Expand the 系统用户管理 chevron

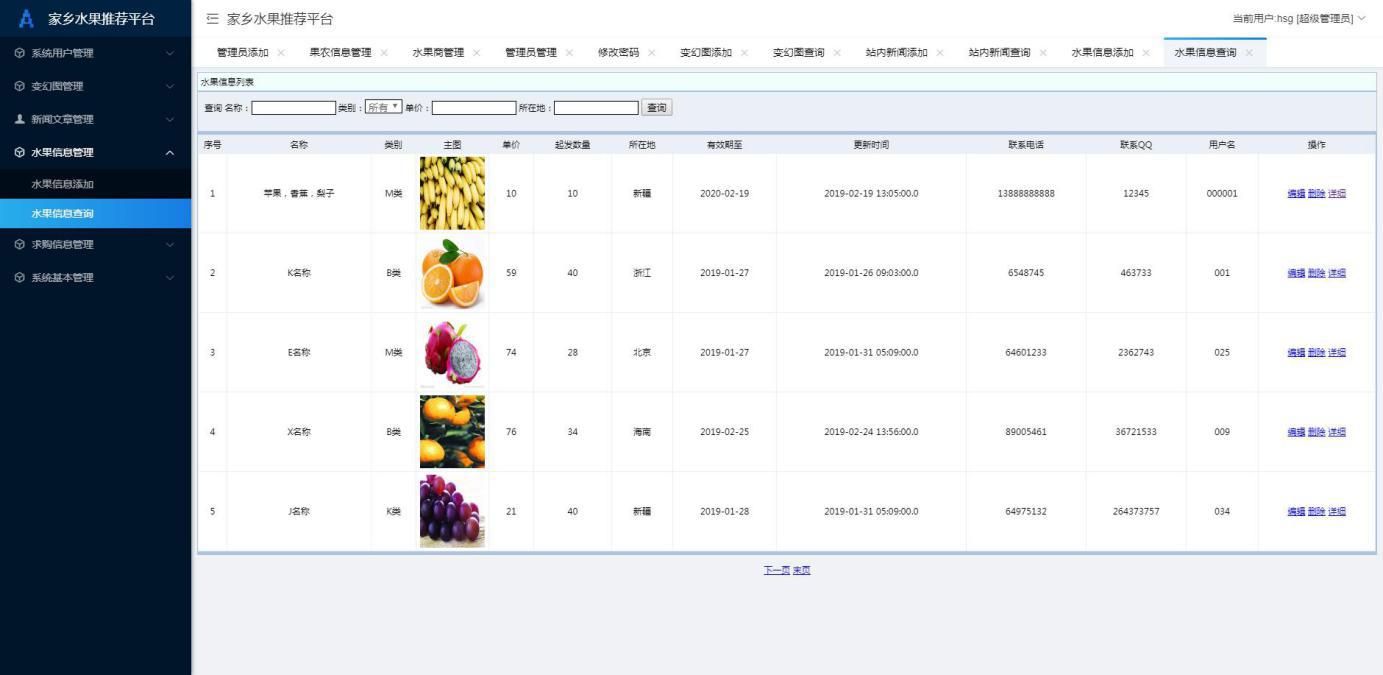coord(170,53)
